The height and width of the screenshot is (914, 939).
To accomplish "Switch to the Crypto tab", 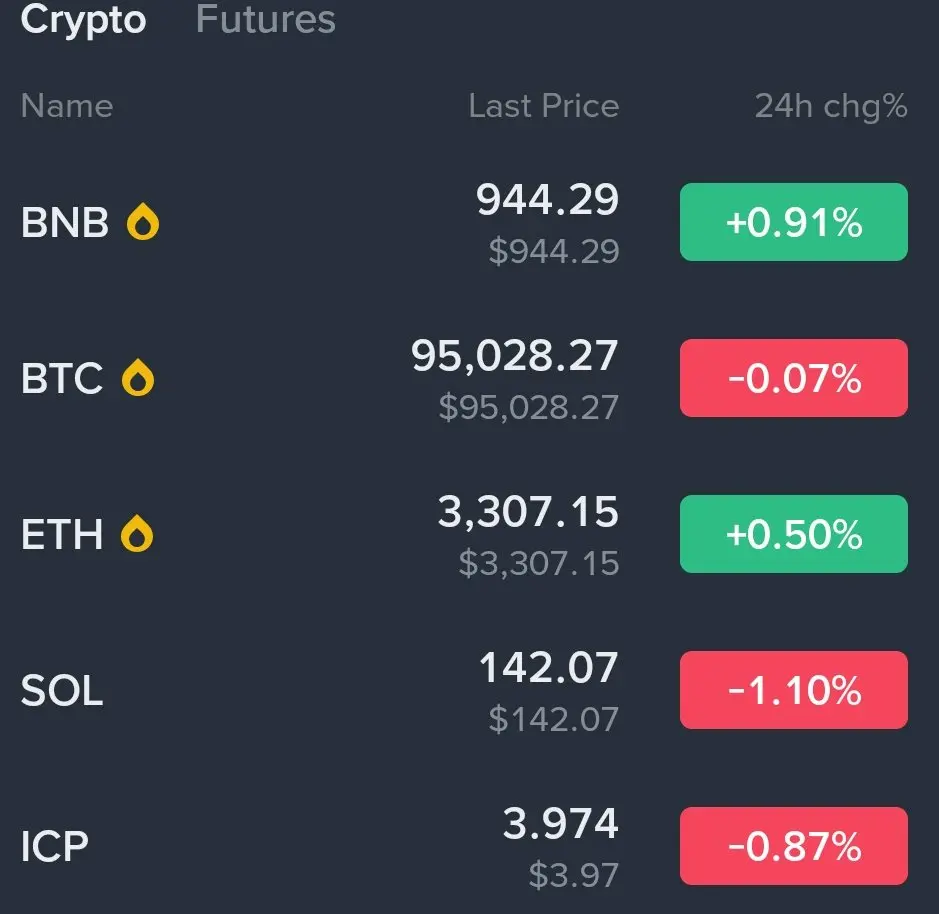I will 83,19.
